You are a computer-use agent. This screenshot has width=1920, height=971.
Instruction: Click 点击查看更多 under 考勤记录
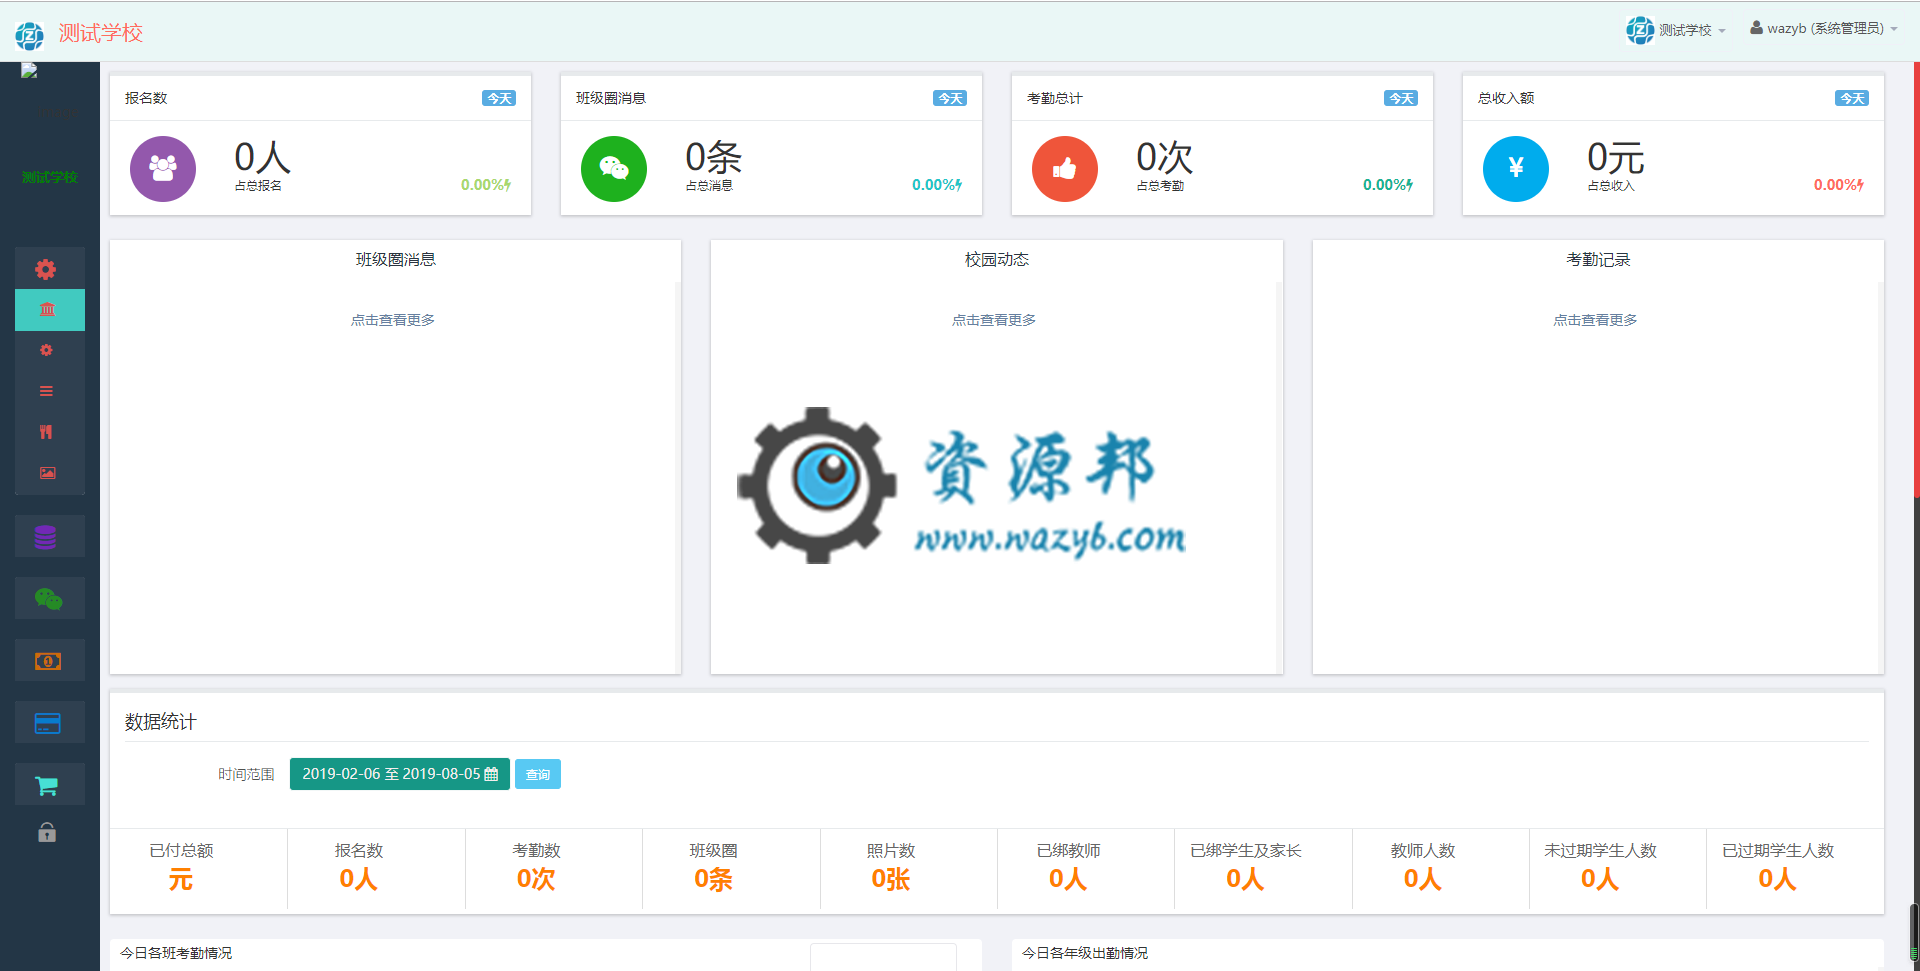pyautogui.click(x=1595, y=320)
